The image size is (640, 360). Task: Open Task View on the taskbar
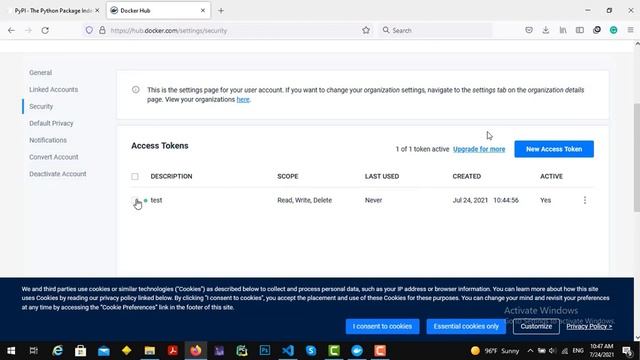click(x=34, y=351)
